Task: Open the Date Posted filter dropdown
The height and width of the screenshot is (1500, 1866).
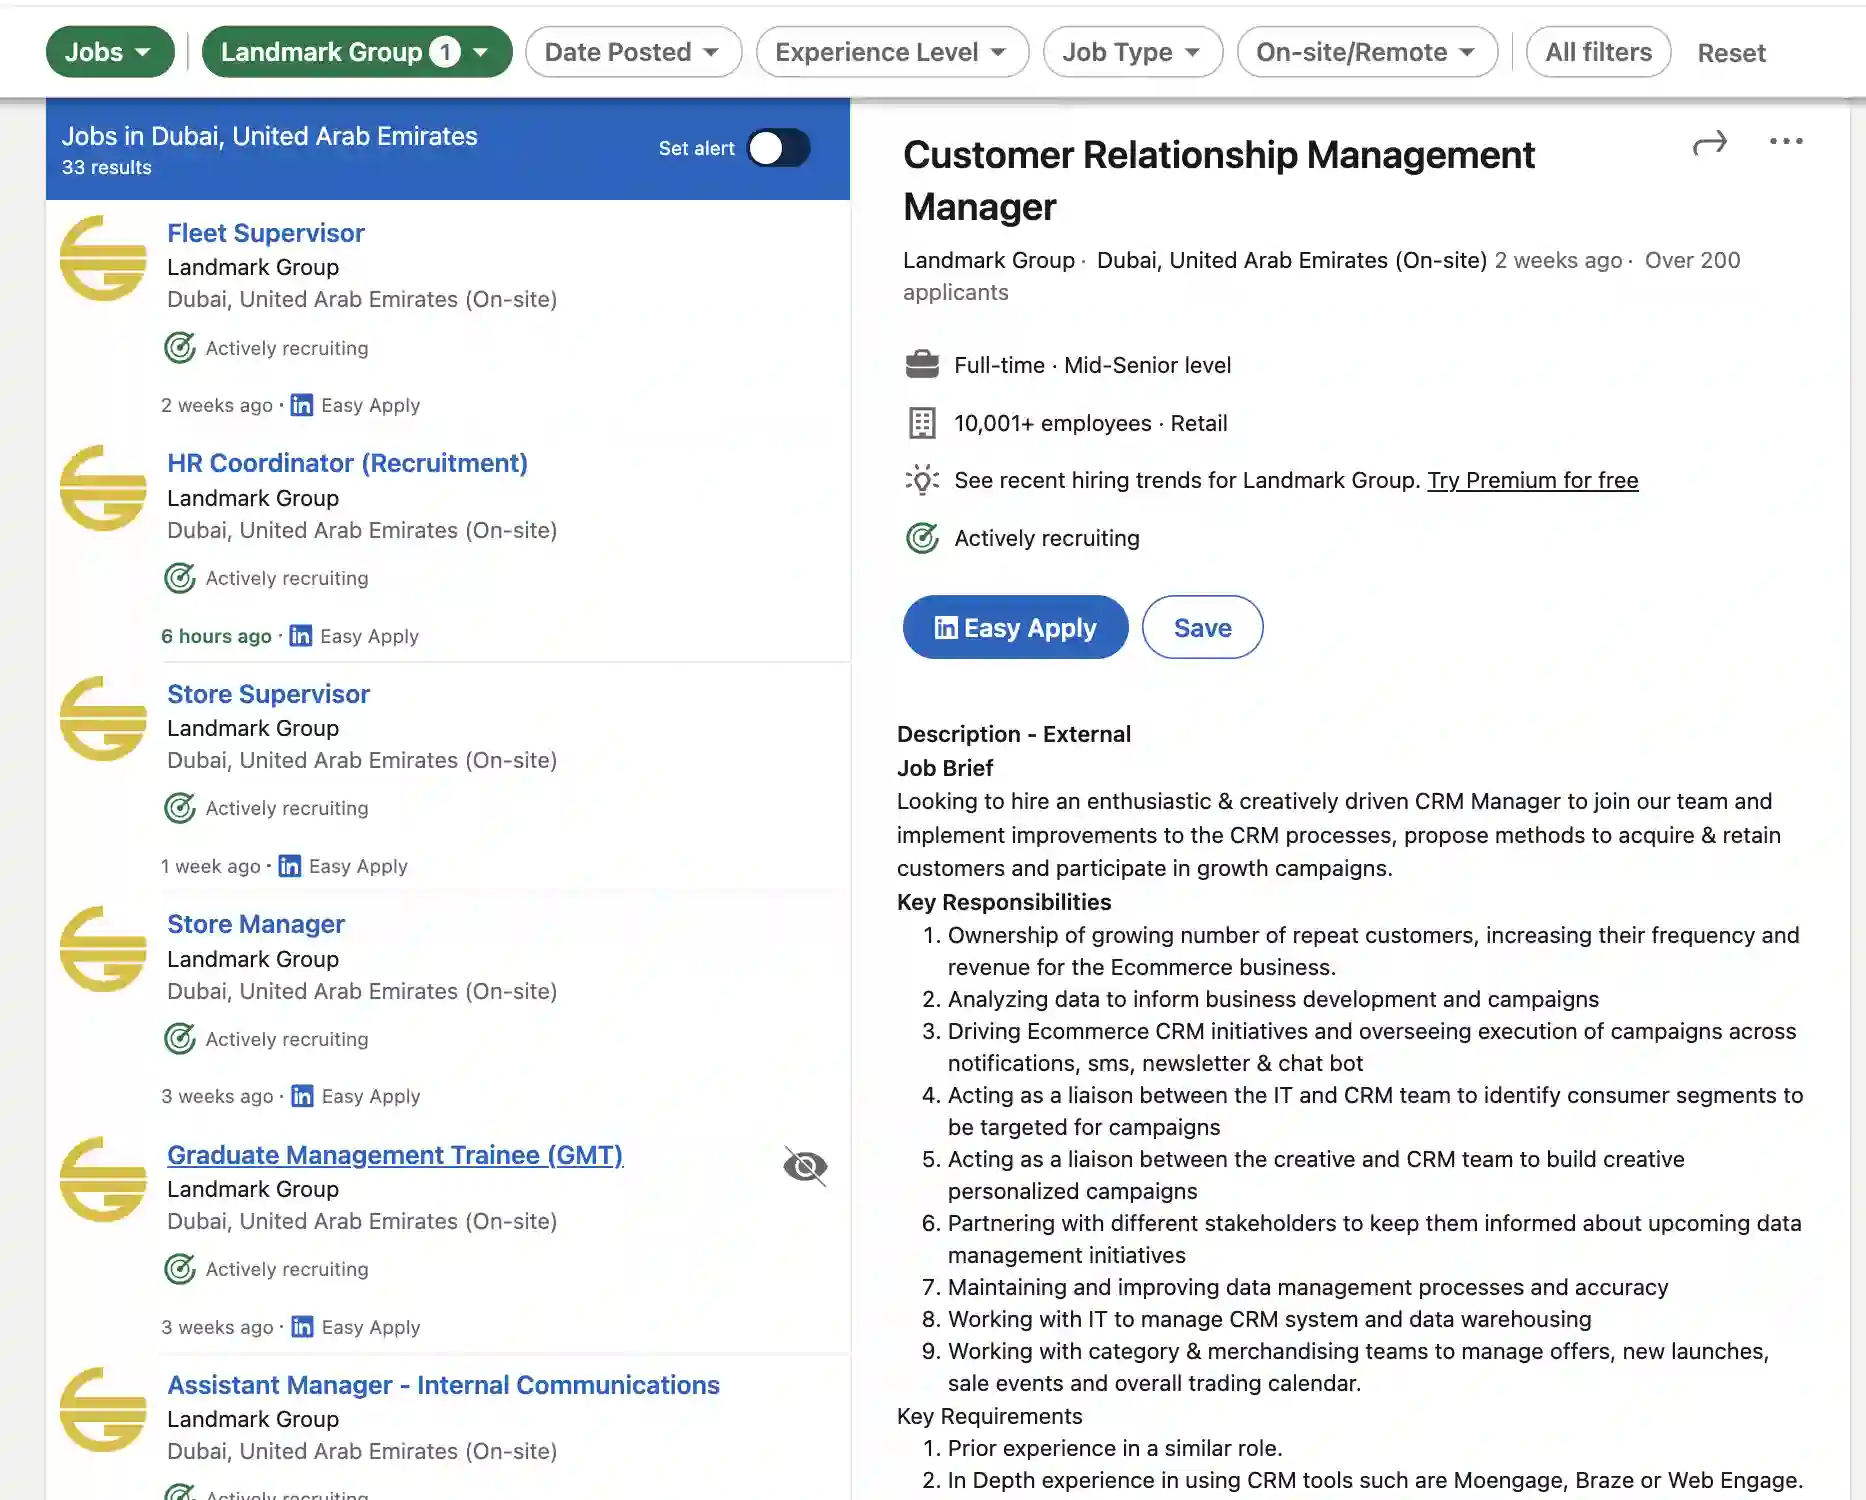Action: tap(632, 52)
